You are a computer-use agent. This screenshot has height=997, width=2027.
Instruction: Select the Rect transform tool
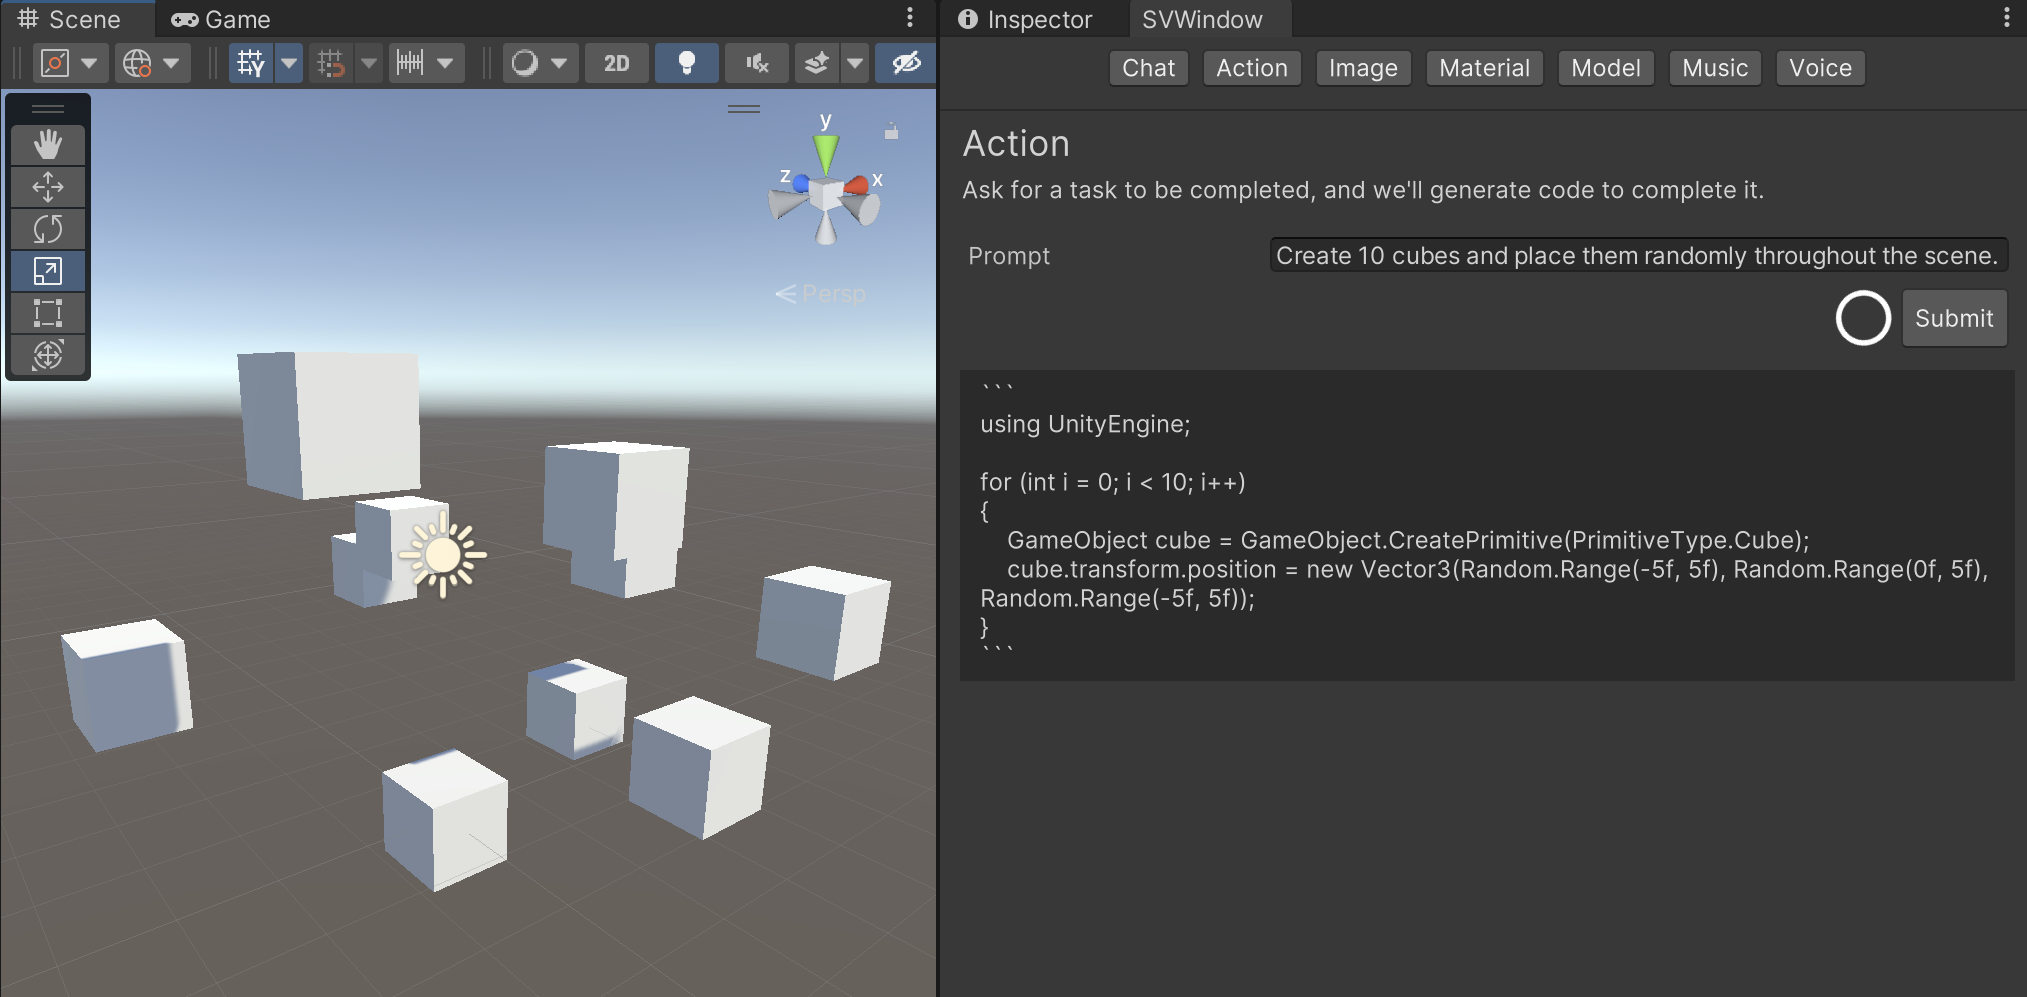[x=47, y=313]
